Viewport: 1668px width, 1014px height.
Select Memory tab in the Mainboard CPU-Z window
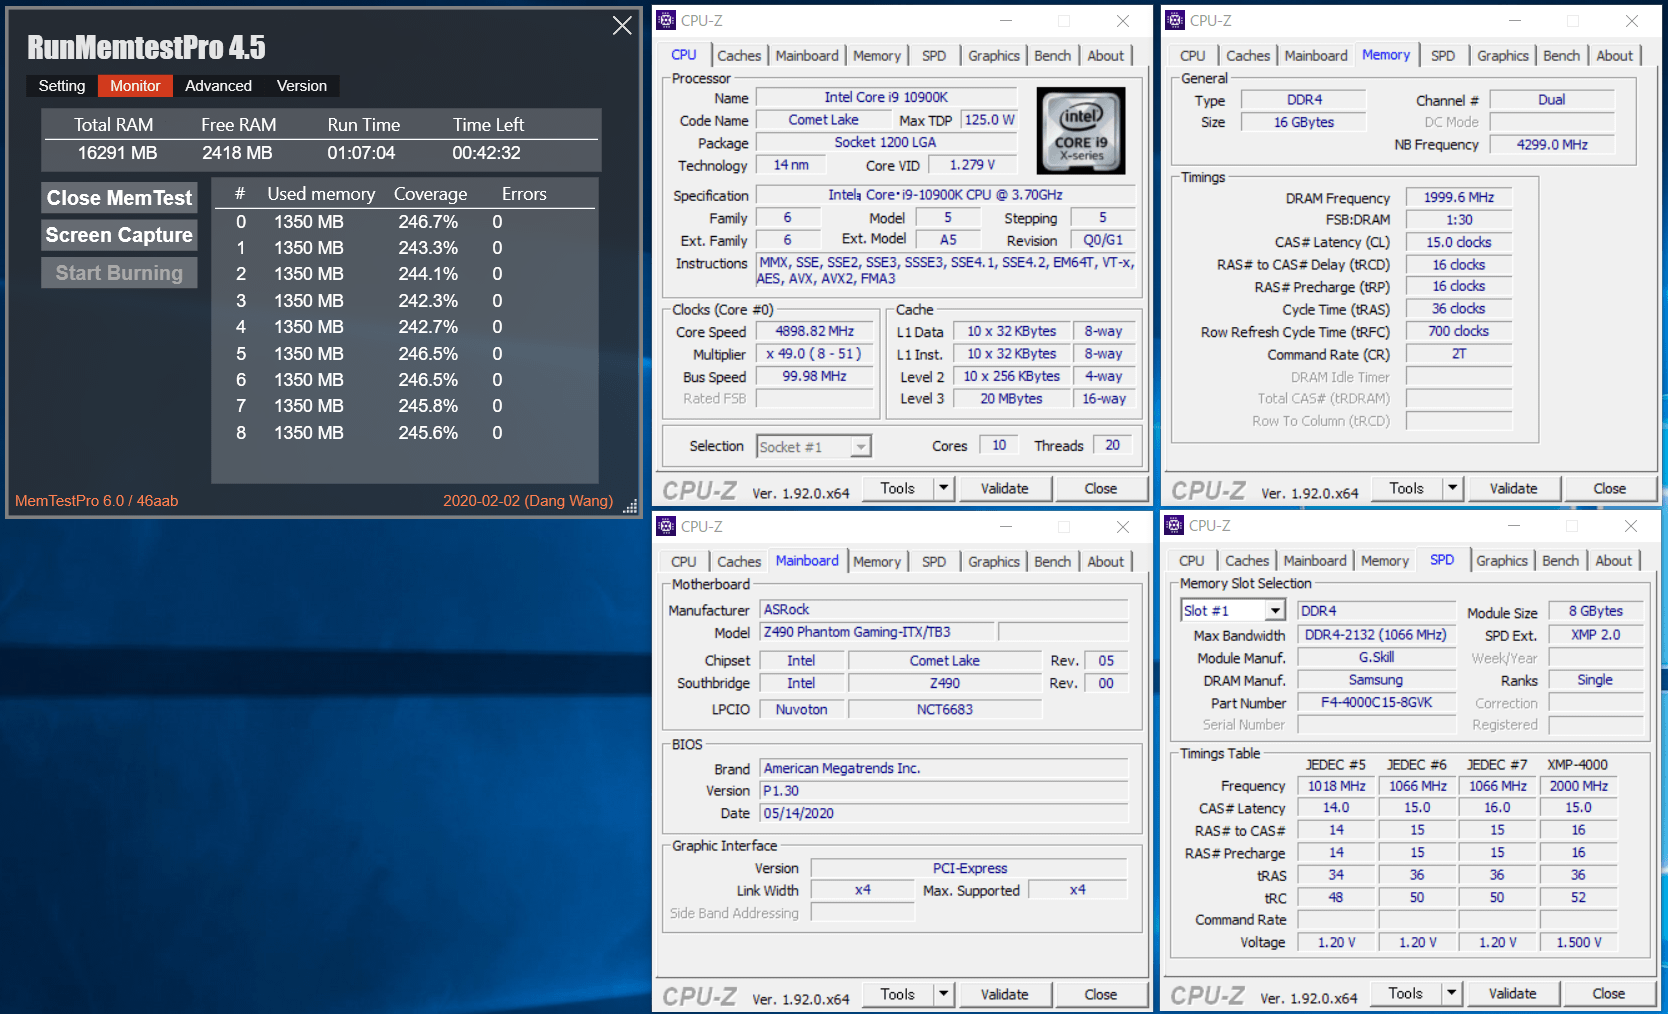[877, 562]
